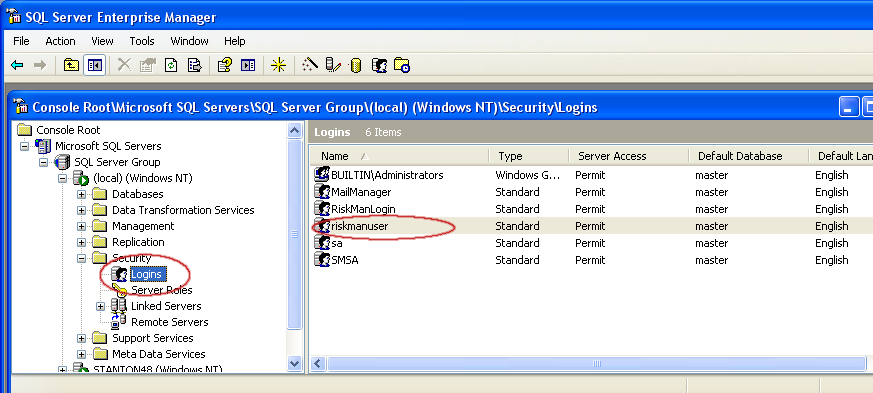Open Help with the question mark icon

point(224,65)
